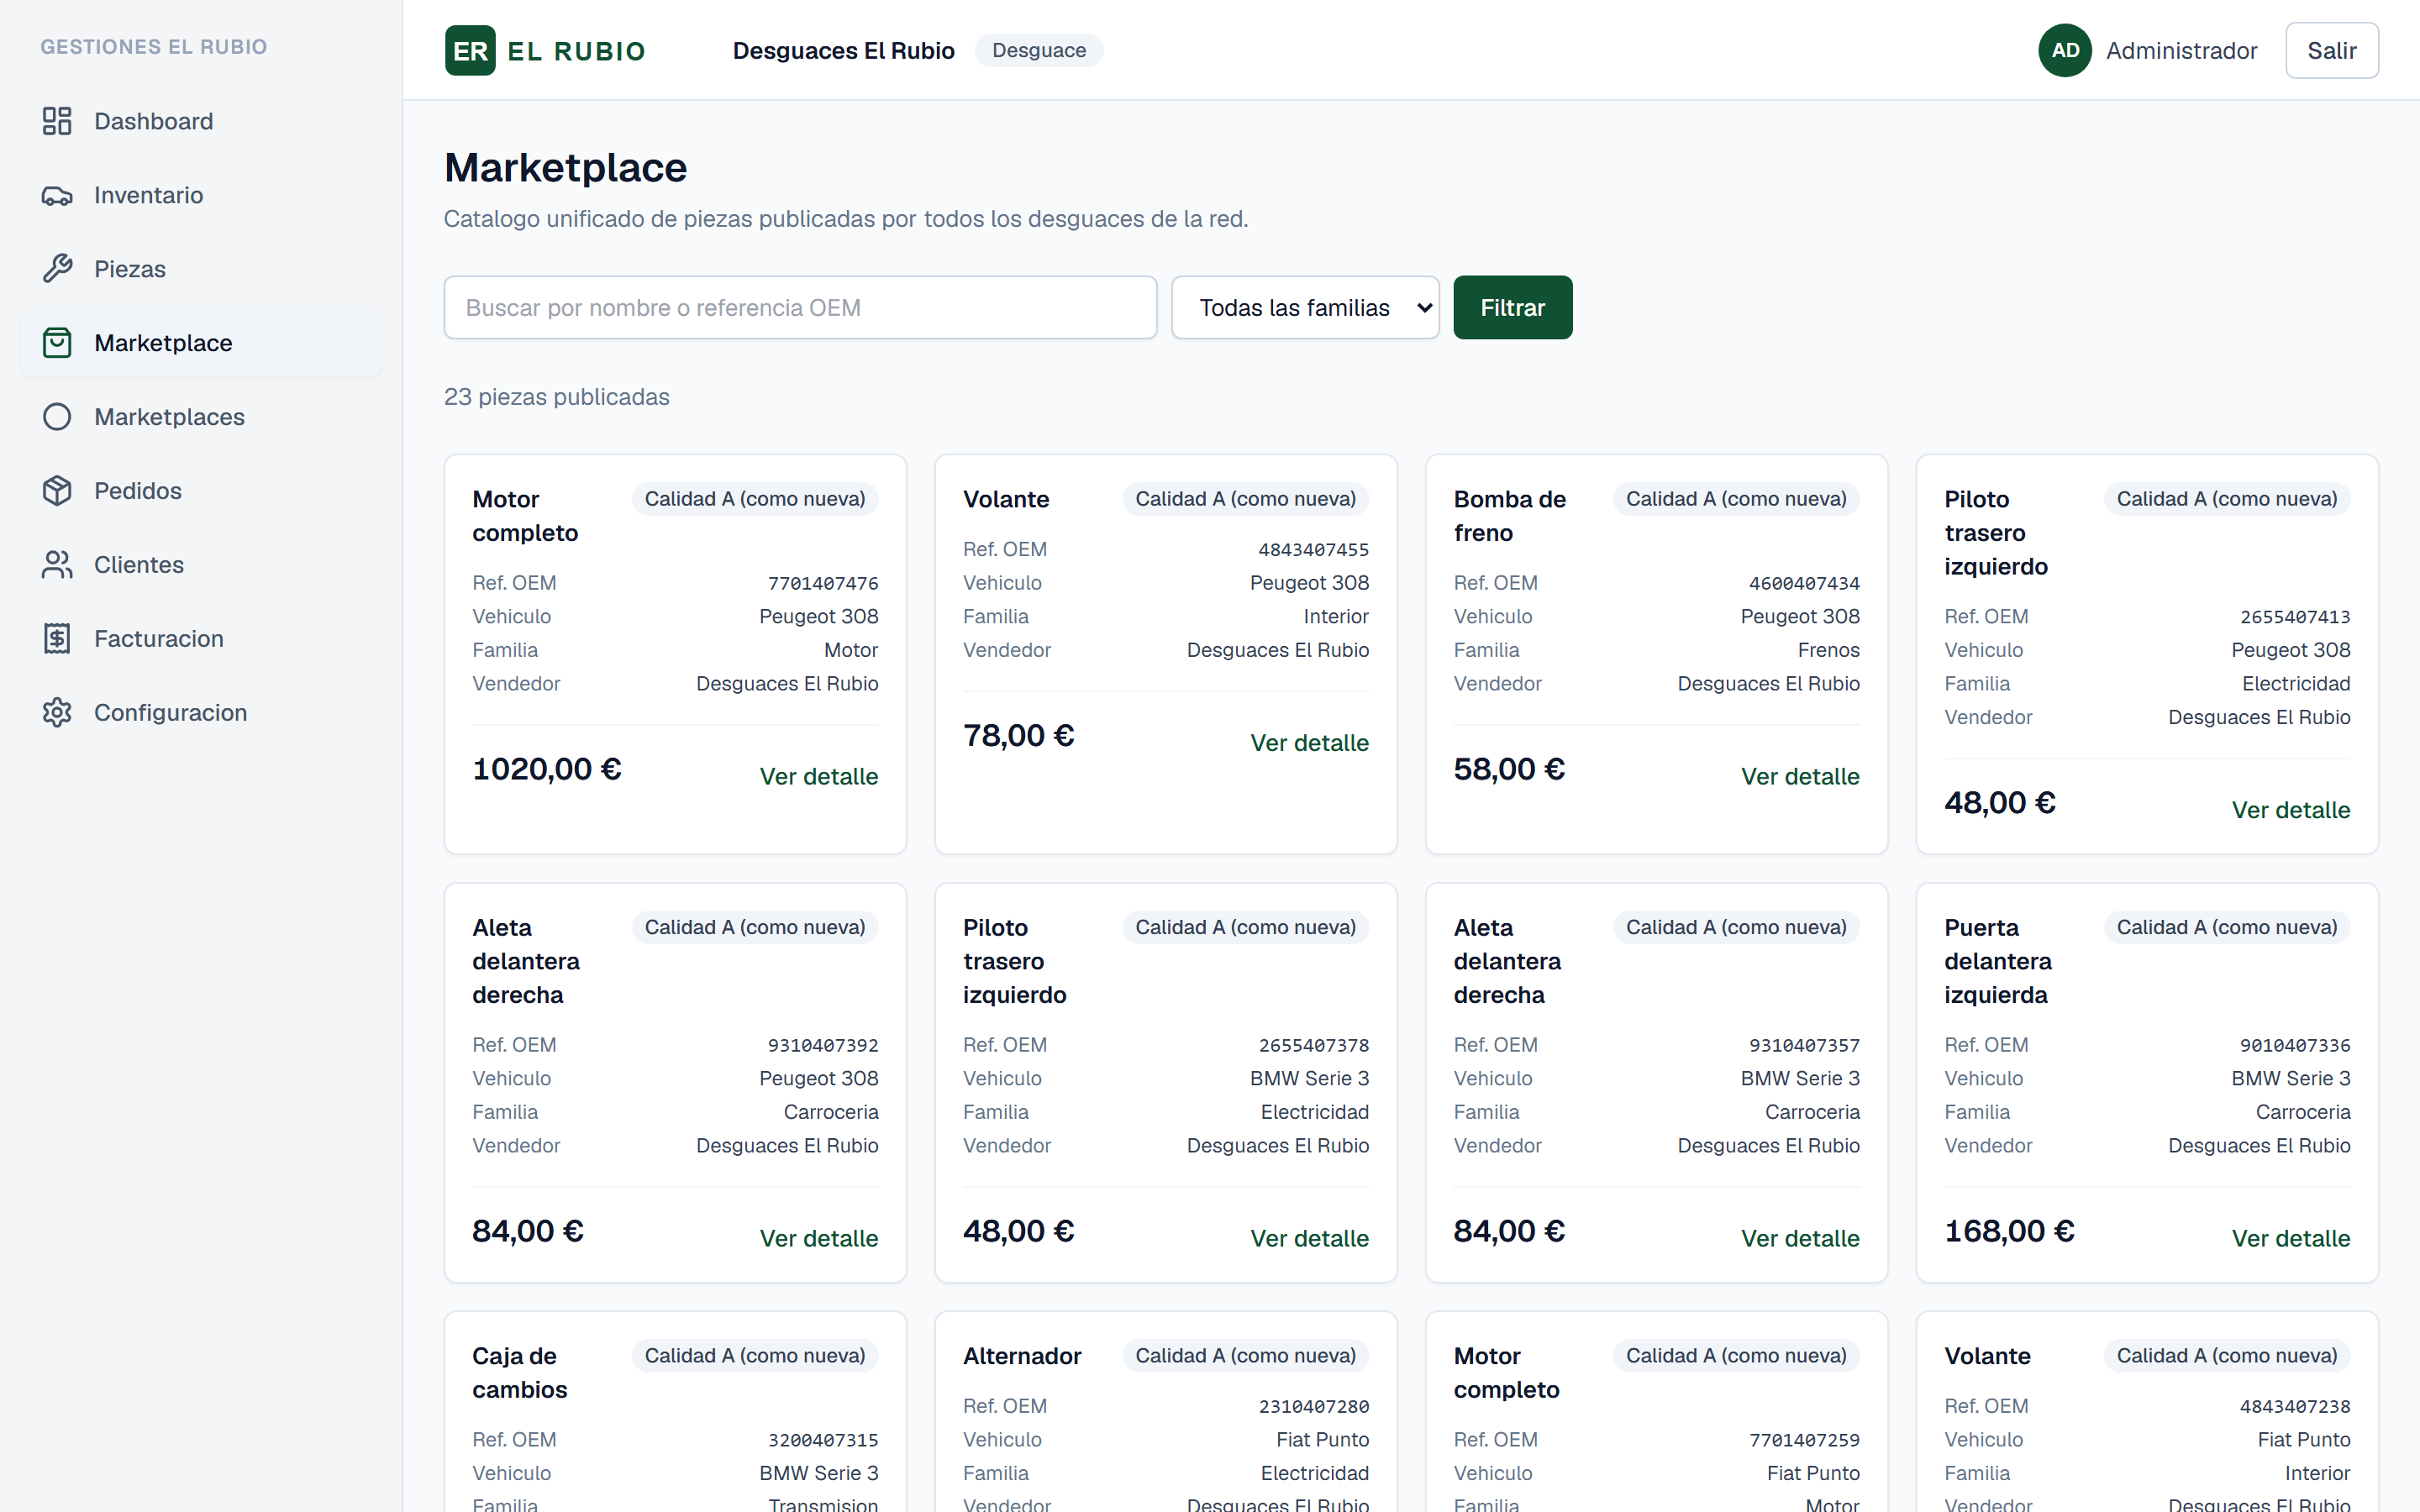Click the Facturacion receipt icon
The image size is (2420, 1512).
tap(57, 639)
